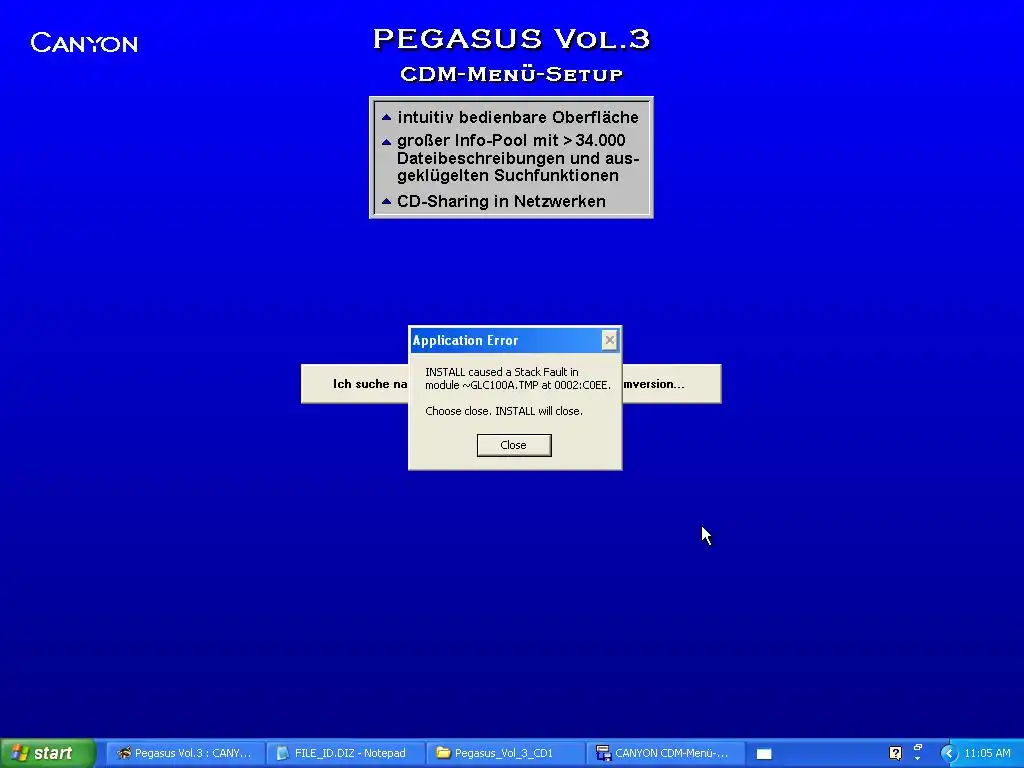Click the PEGASUS VOL.3 heading
This screenshot has height=768, width=1024.
coord(511,39)
